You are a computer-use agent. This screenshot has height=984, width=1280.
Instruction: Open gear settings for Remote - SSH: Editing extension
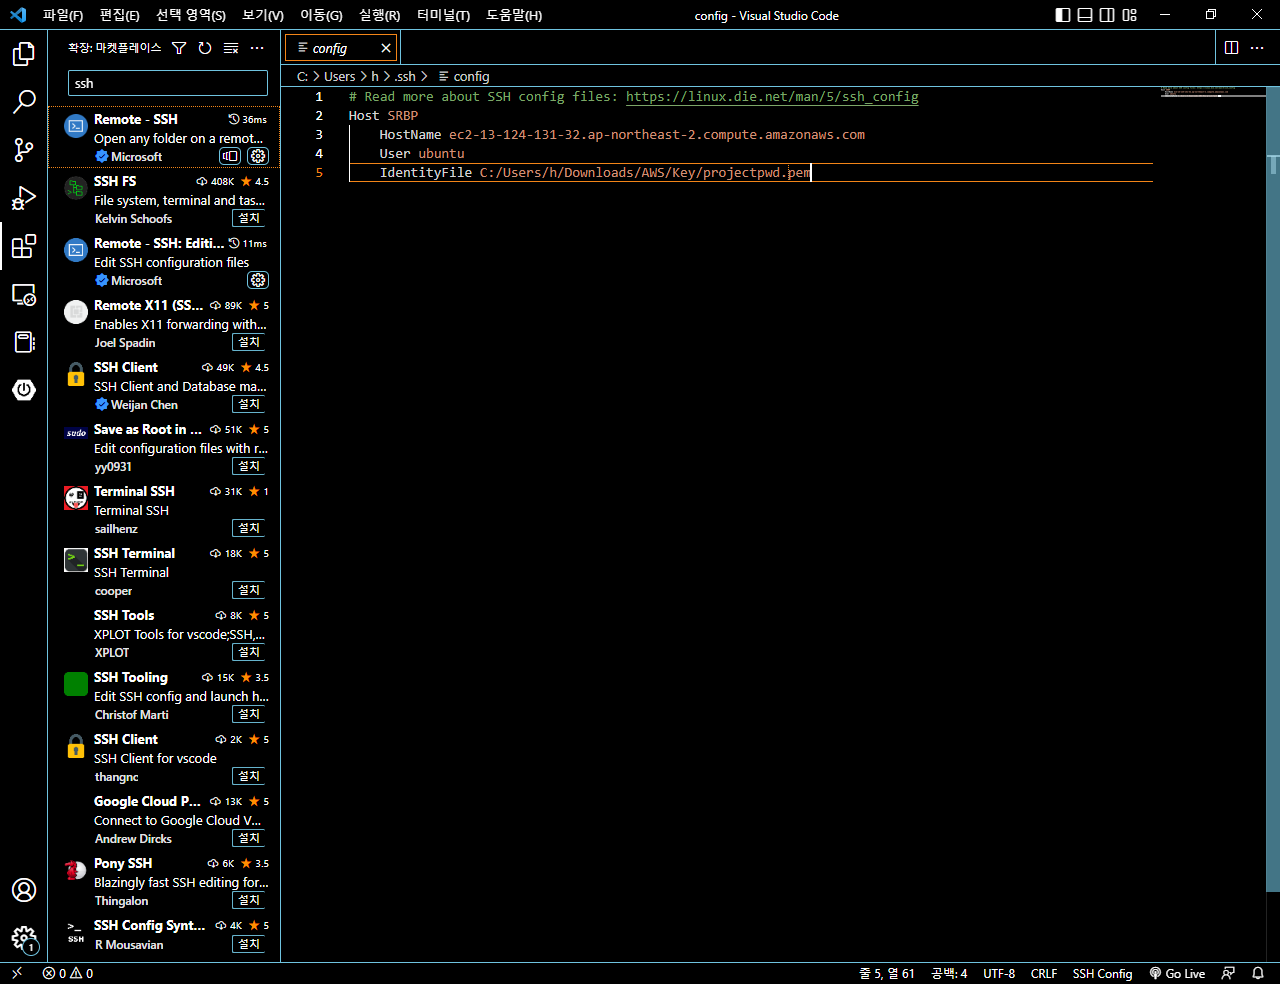click(x=258, y=280)
